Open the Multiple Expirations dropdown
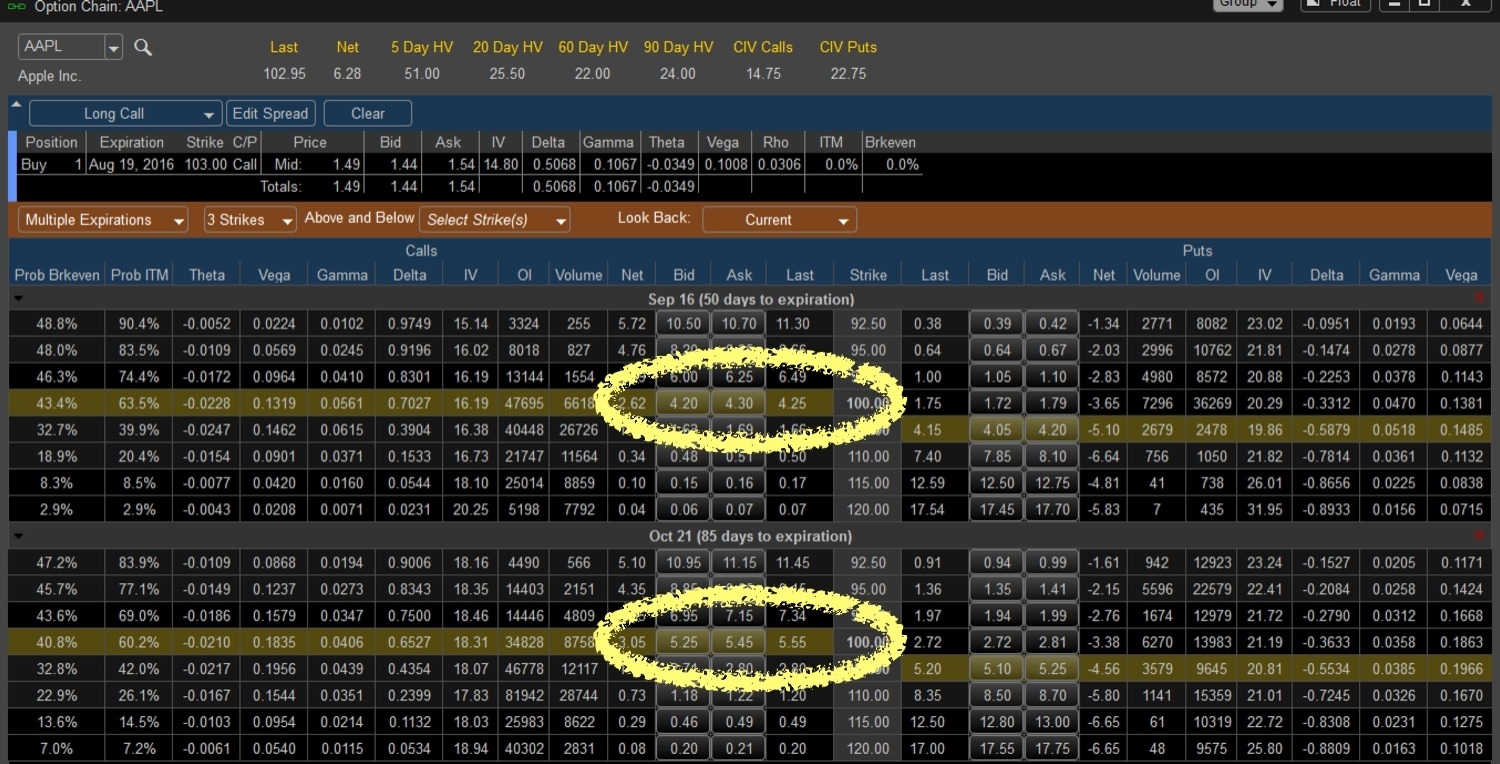This screenshot has height=764, width=1500. coord(103,220)
